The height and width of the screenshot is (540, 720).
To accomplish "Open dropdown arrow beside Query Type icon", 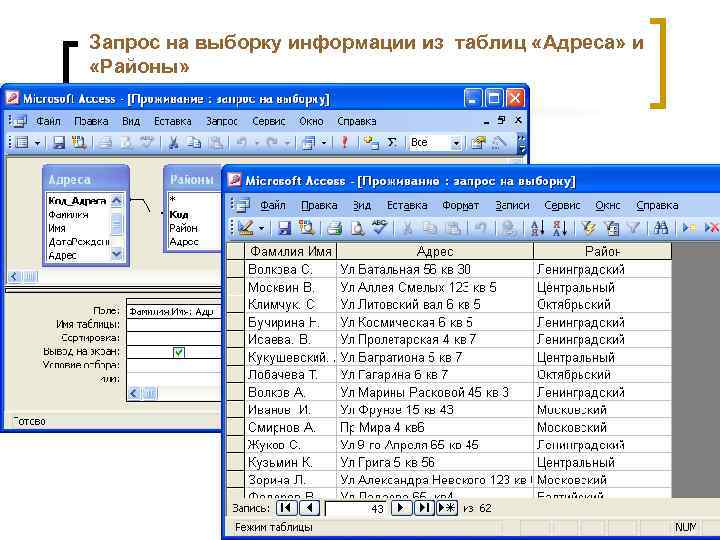I will 324,143.
